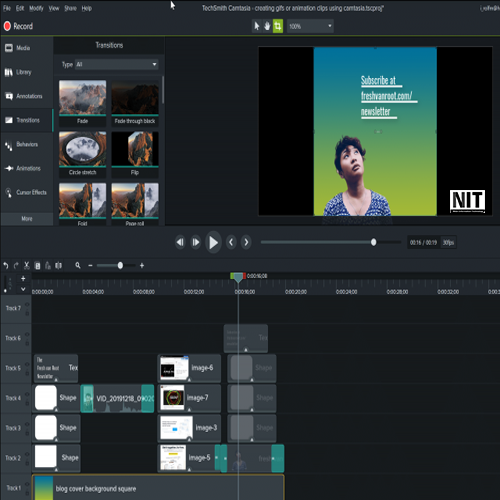Click the Redo icon in timeline toolbar
Screen dimensions: 500x500
16,265
